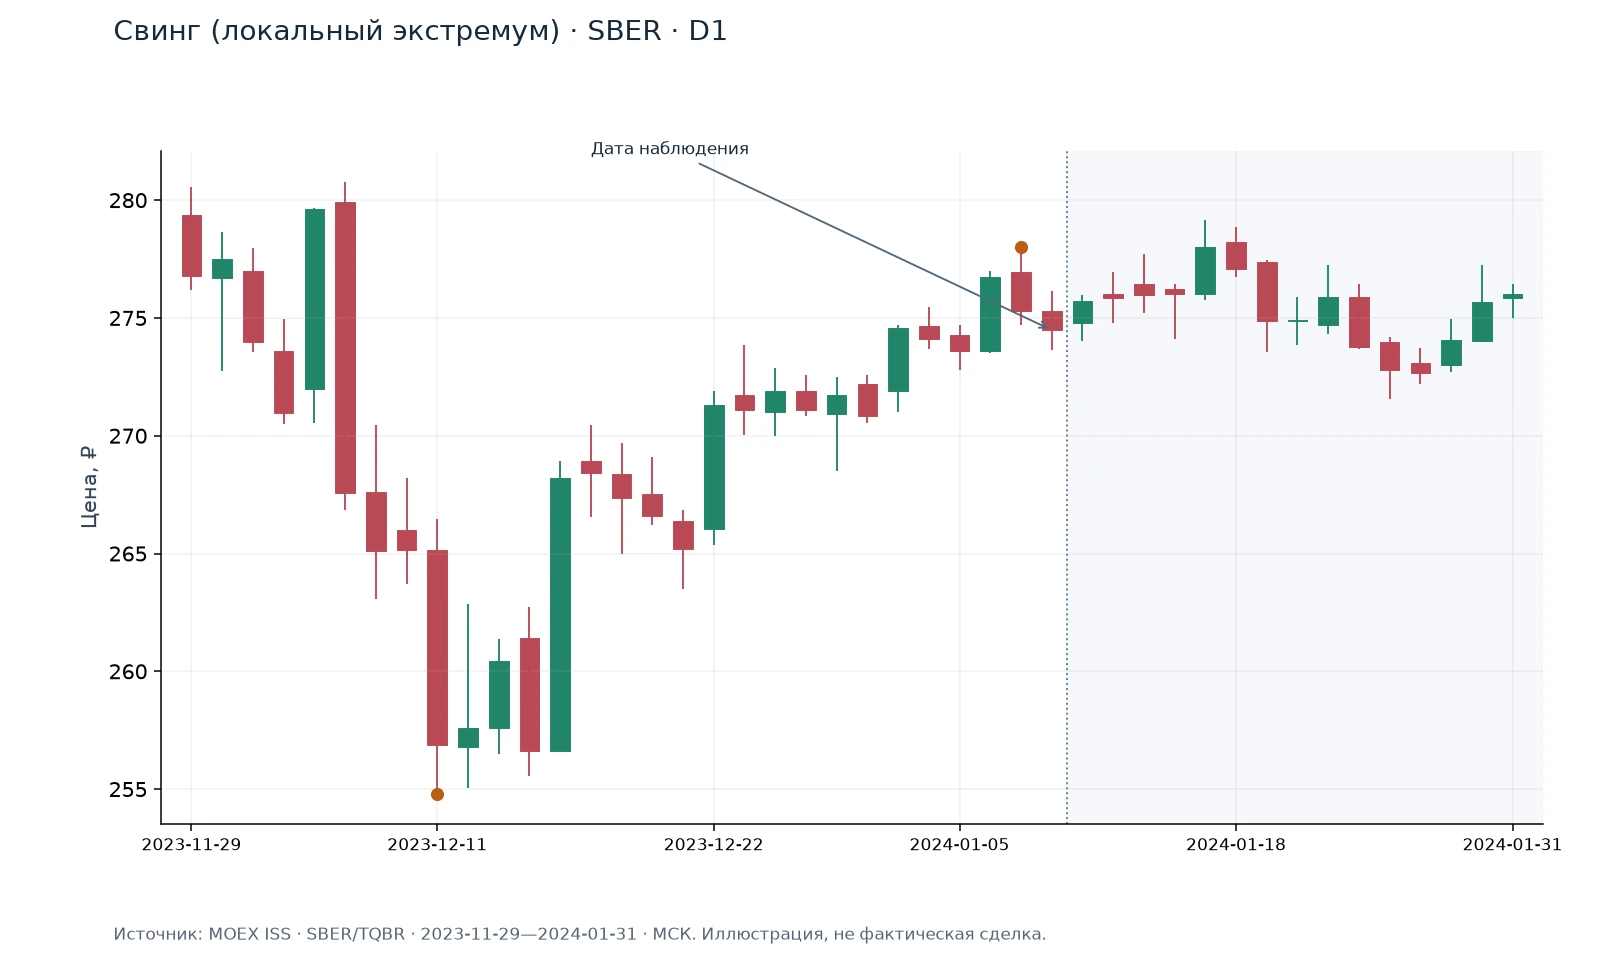Click the y-axis tick label 280
1620x958 pixels.
[128, 201]
